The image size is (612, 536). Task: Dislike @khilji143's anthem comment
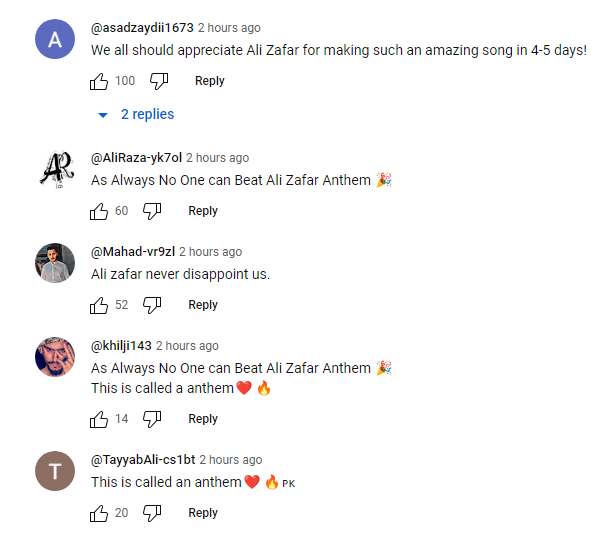click(152, 419)
